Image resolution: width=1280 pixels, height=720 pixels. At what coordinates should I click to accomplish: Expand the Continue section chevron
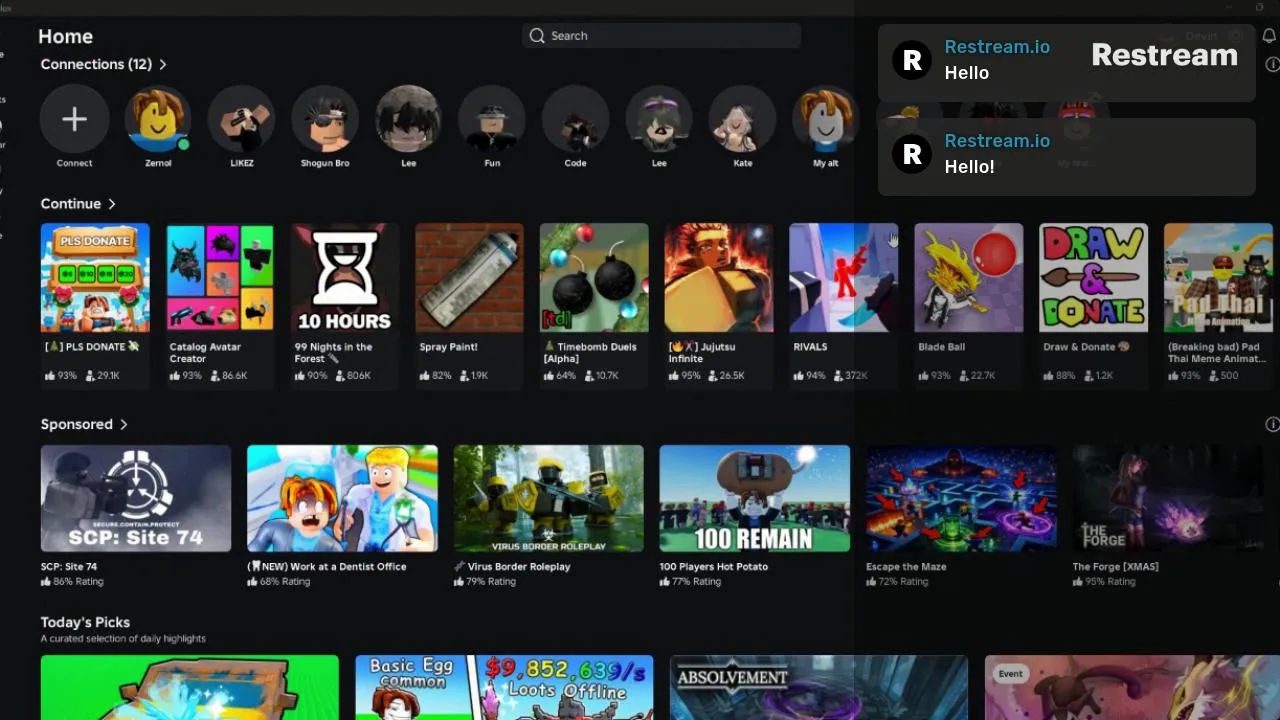point(112,204)
